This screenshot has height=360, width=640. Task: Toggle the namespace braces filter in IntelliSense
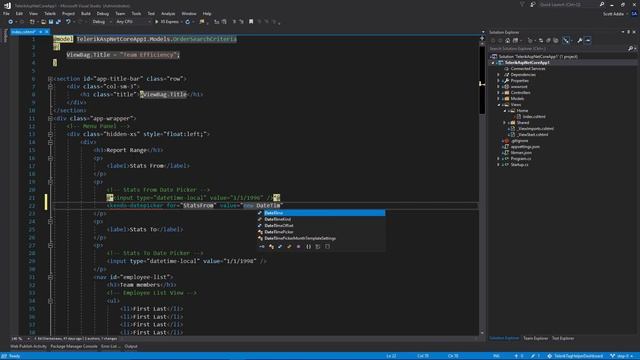pos(309,247)
